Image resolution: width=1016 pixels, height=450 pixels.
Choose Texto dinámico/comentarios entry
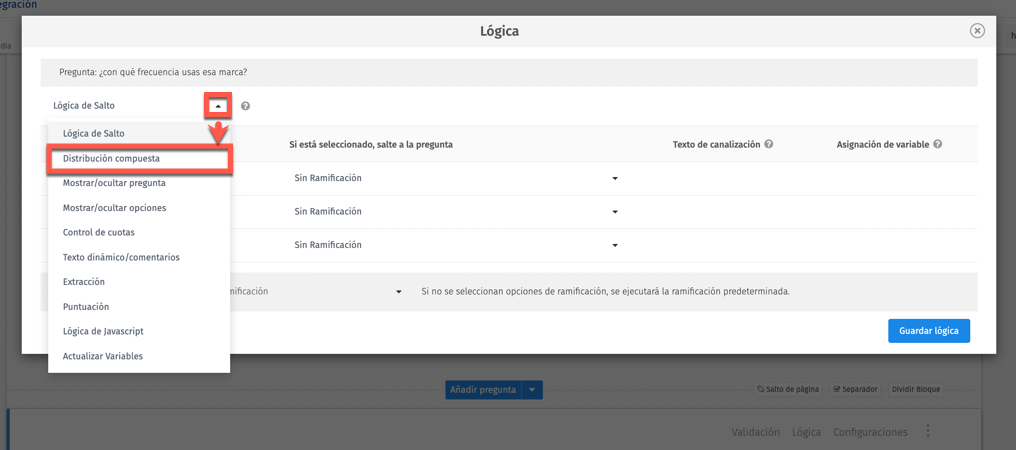click(121, 257)
